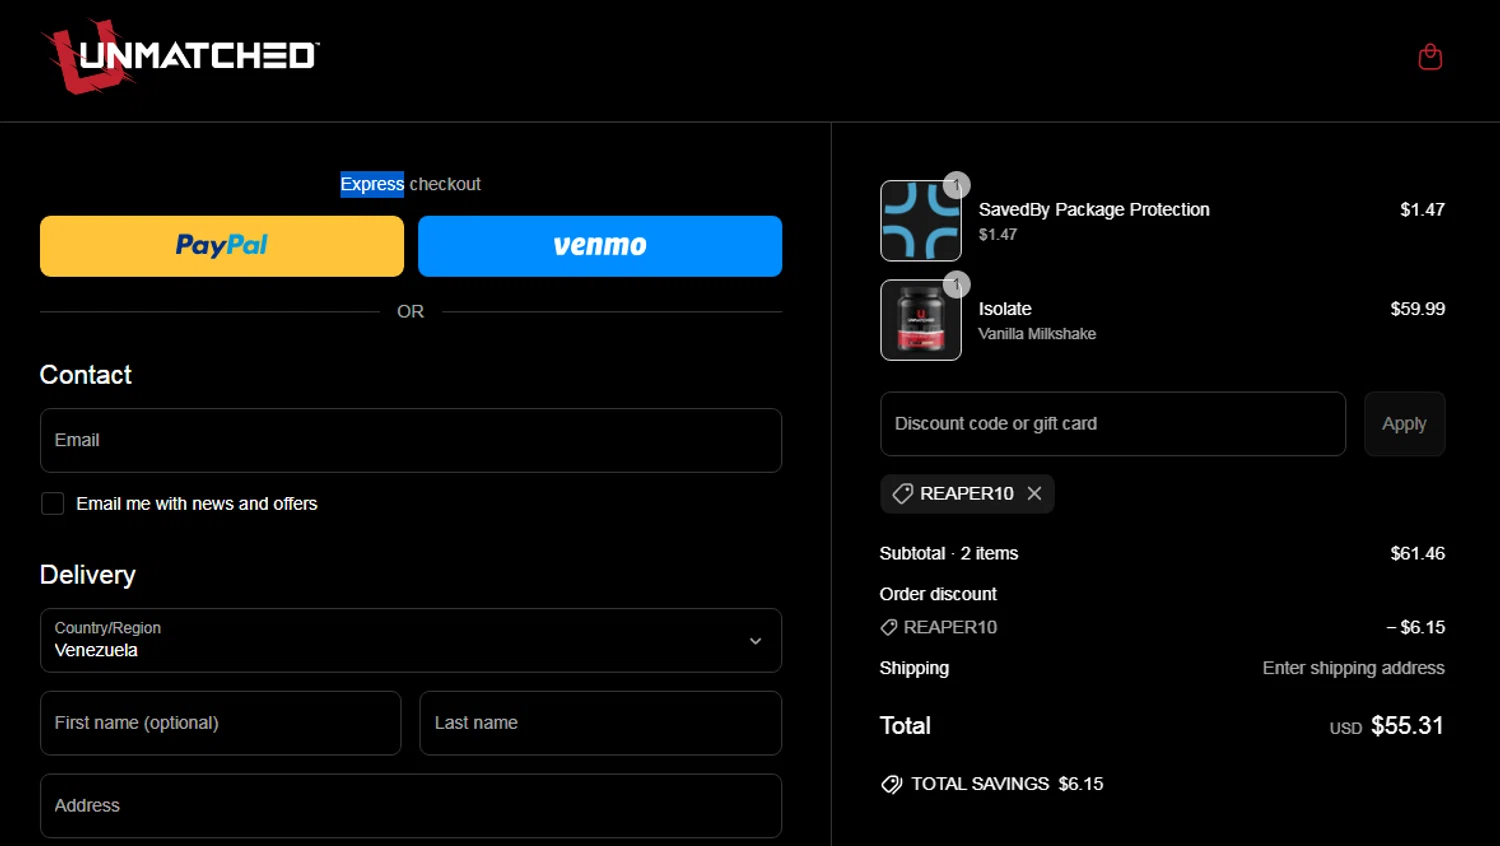Click the Order discount label

coord(938,594)
